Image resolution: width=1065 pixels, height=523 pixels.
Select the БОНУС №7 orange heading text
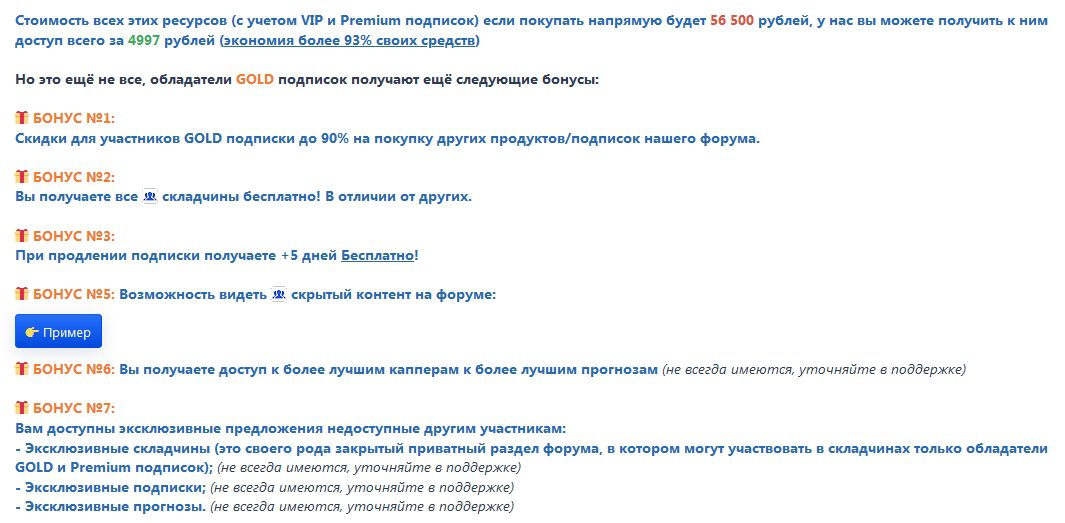tap(74, 408)
